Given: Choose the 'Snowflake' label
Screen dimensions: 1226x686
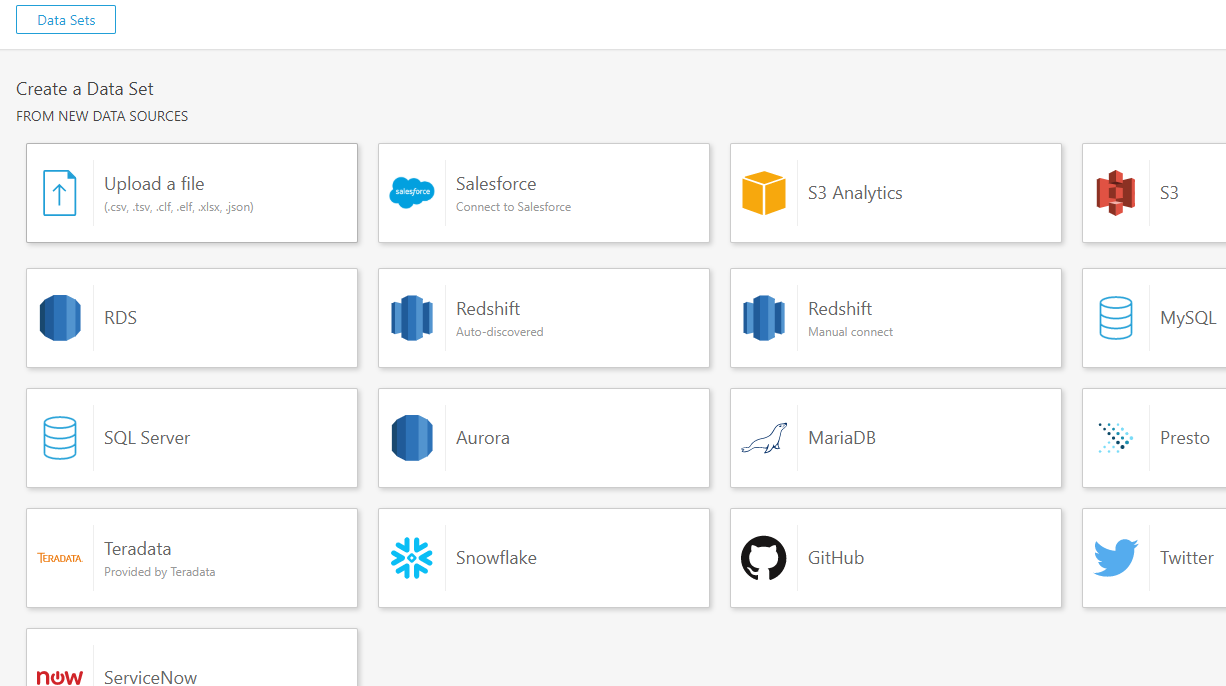Looking at the screenshot, I should 496,558.
